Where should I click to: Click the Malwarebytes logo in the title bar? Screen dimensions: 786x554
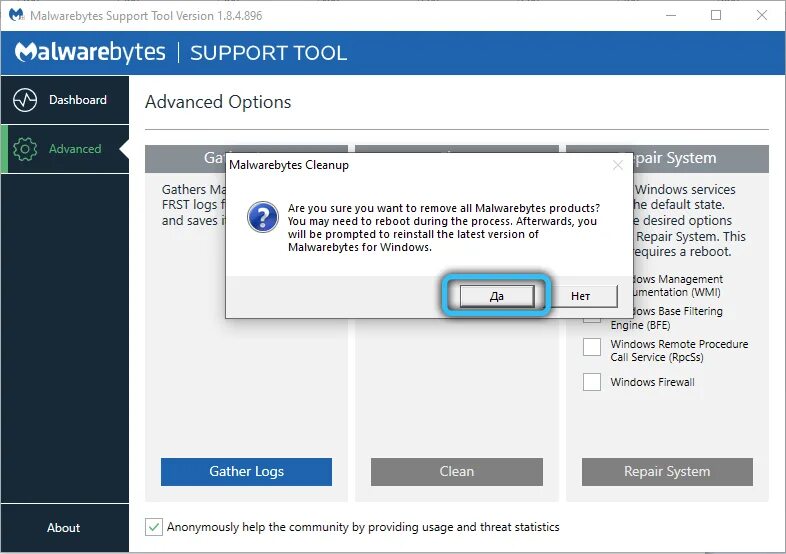(x=16, y=15)
